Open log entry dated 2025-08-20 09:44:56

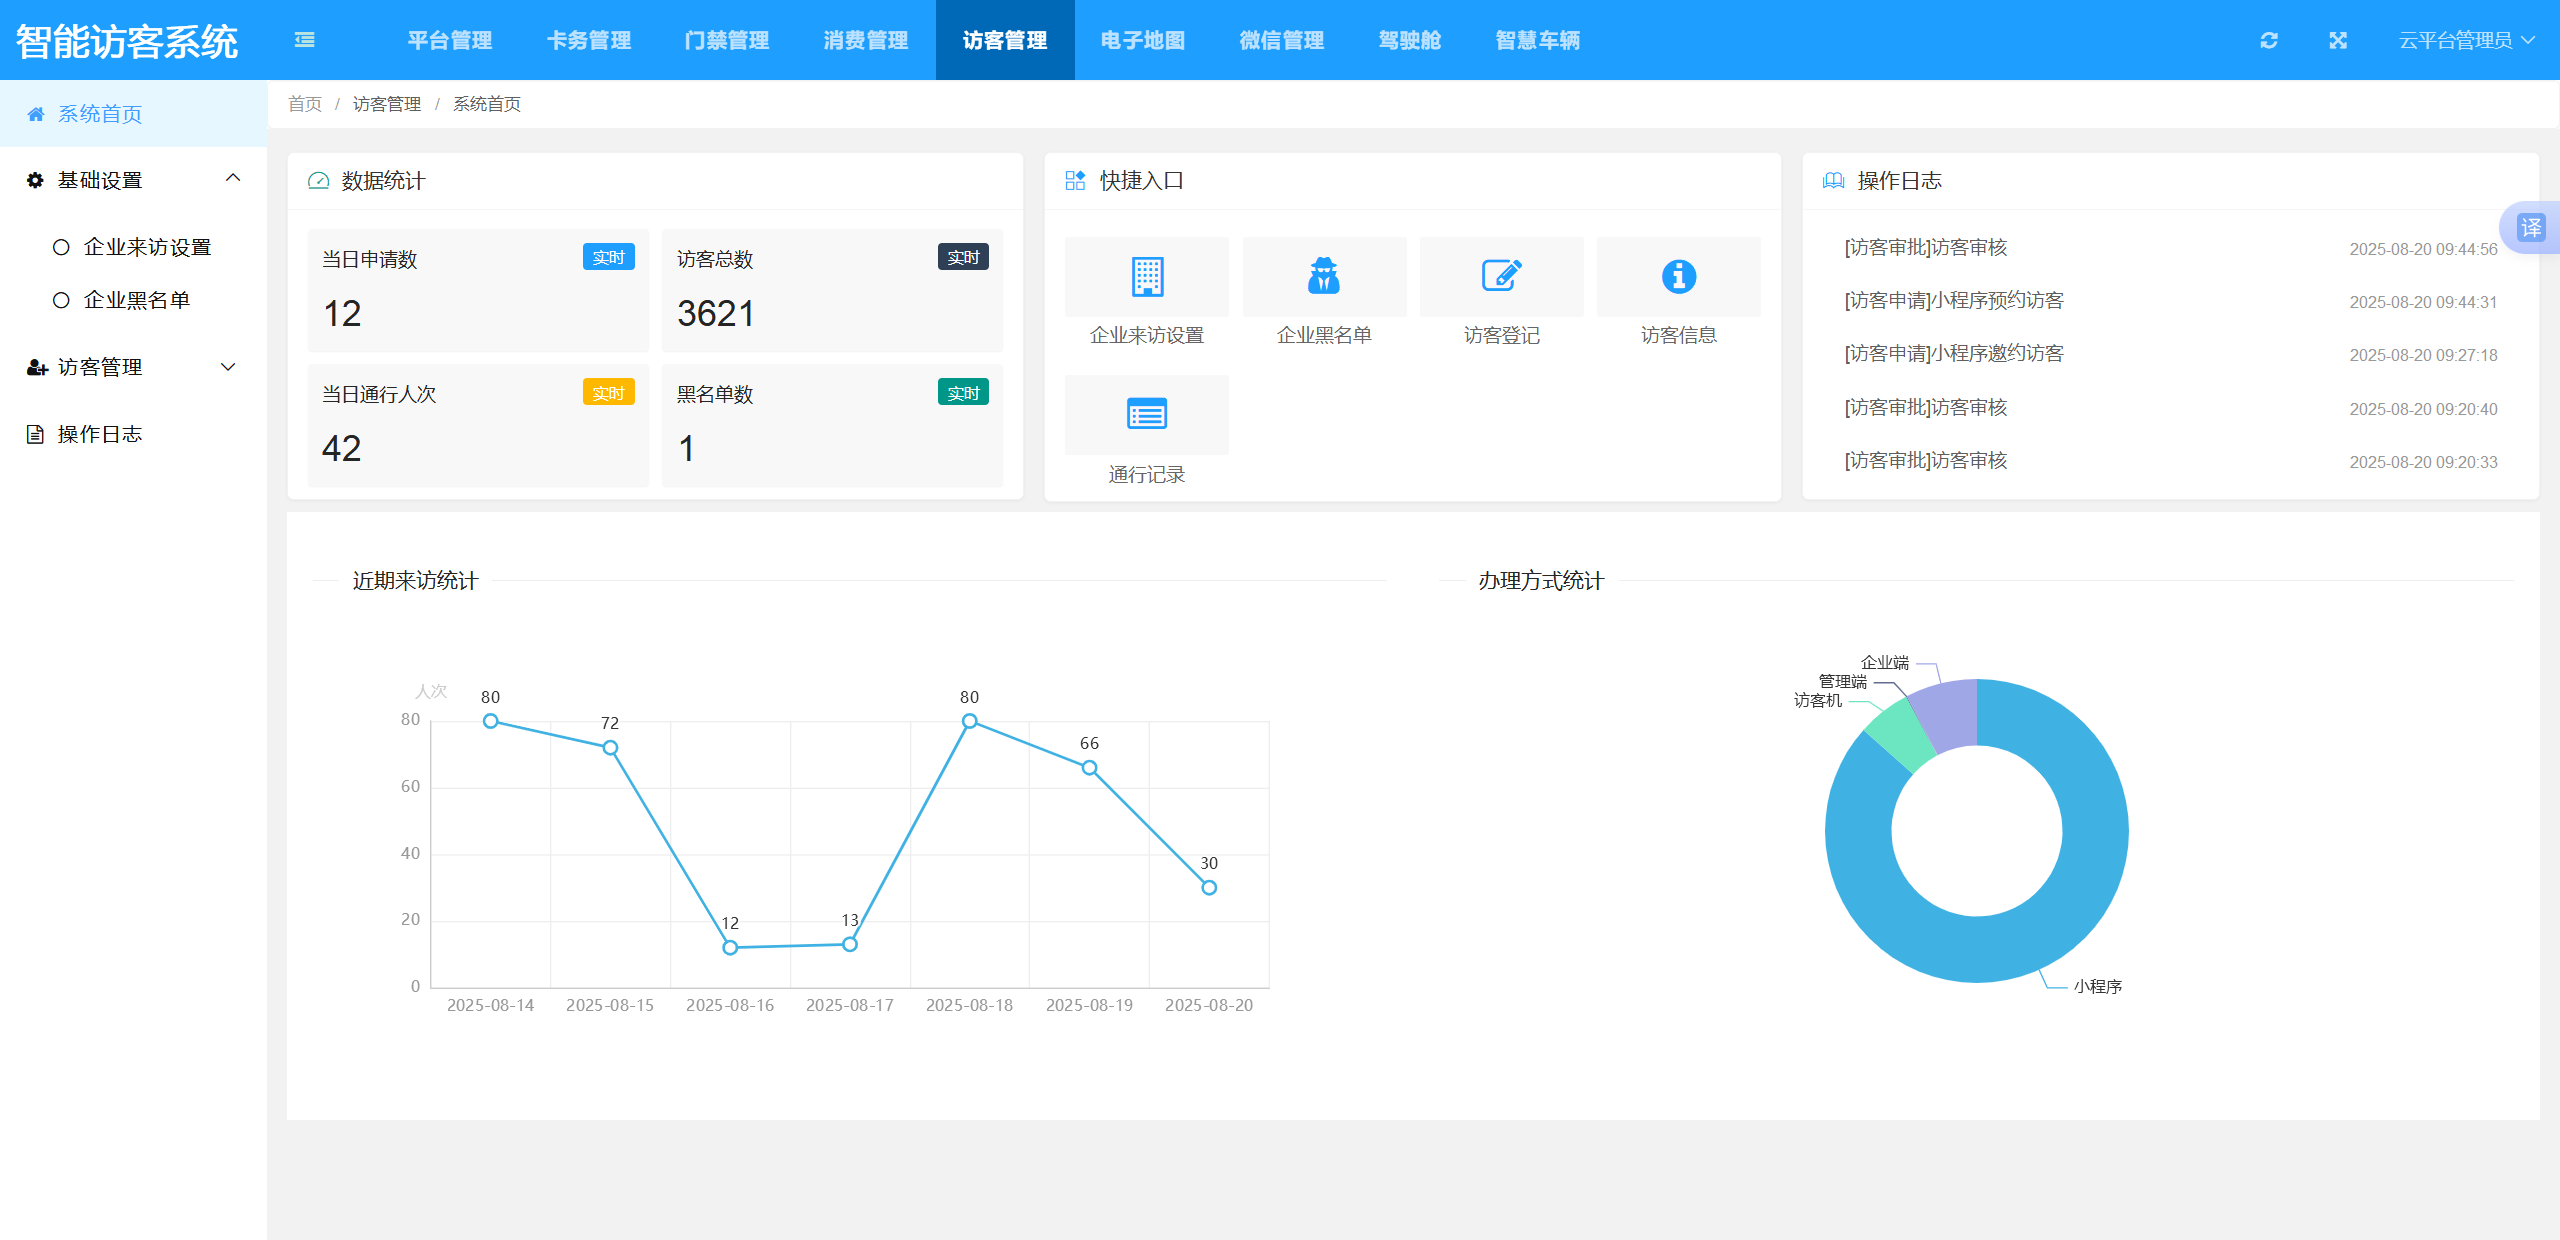(x=2170, y=248)
